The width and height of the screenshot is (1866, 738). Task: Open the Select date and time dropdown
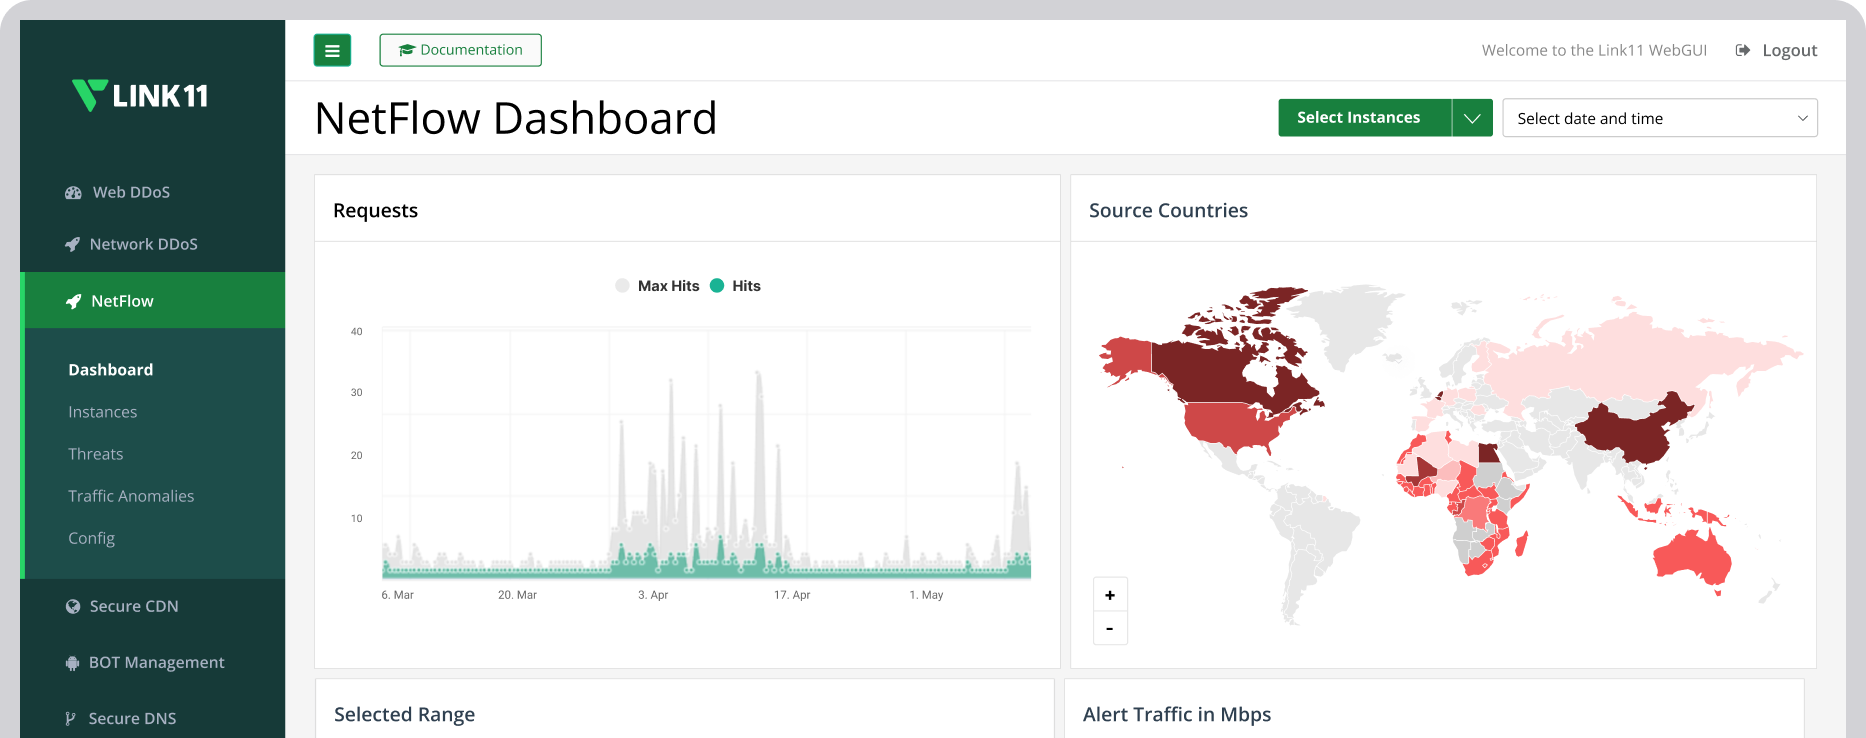[x=1659, y=118]
